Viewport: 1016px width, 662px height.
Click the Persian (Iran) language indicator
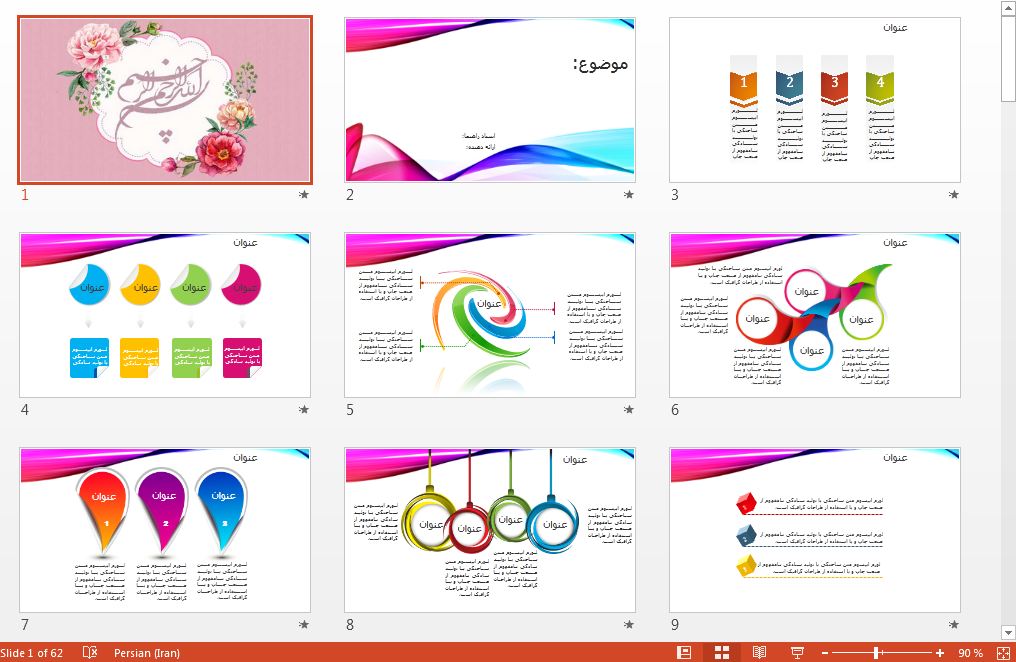(147, 653)
